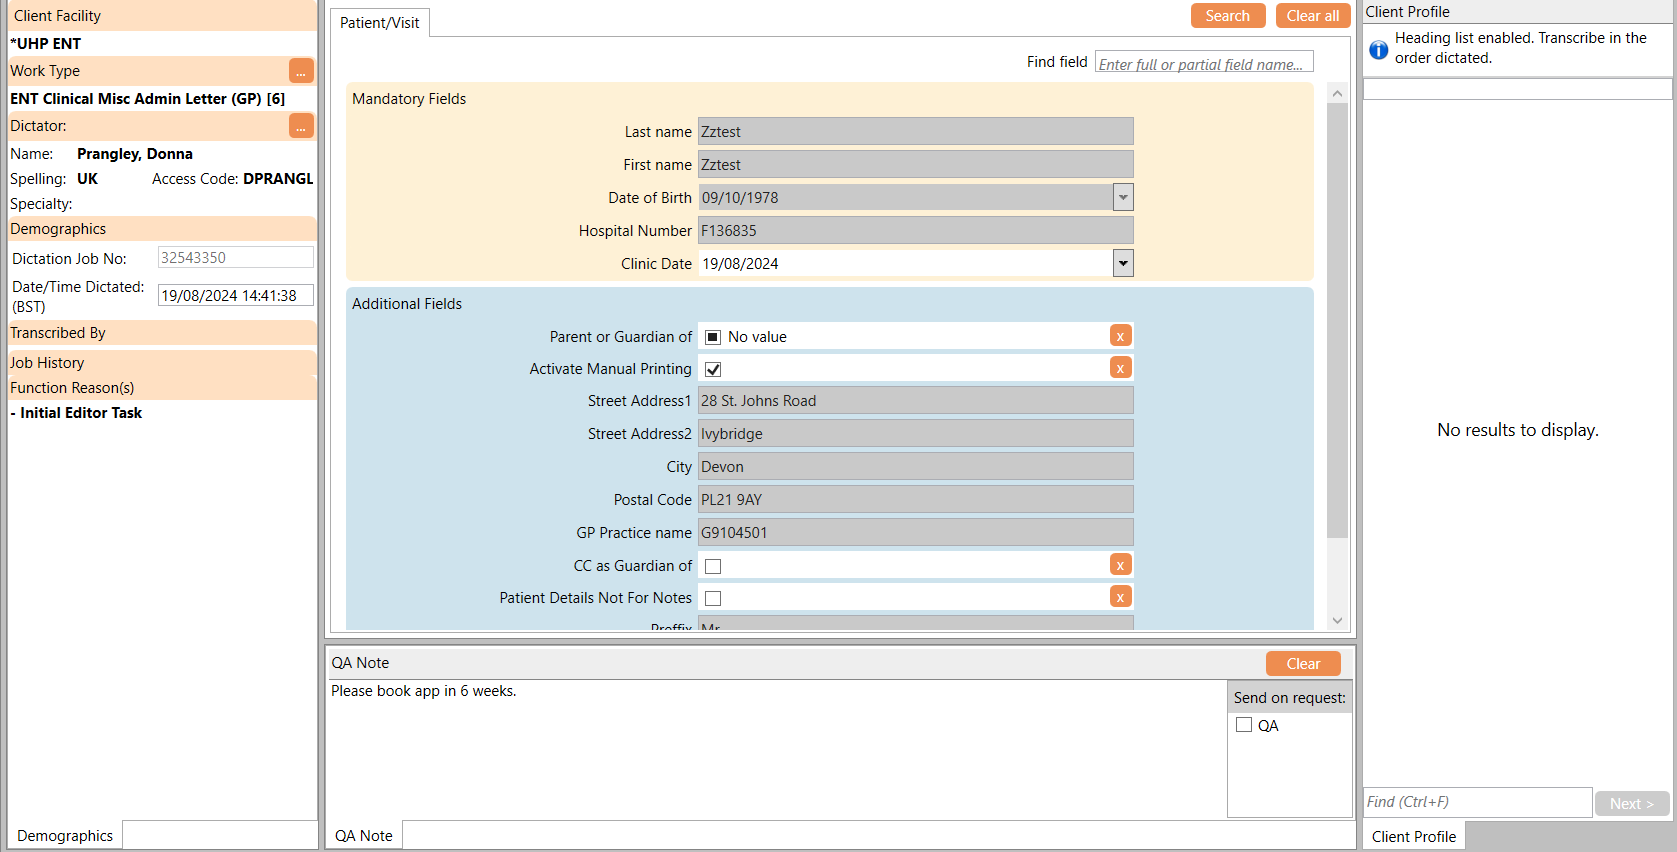Image resolution: width=1677 pixels, height=852 pixels.
Task: Click the Additional Fields heading
Action: pyautogui.click(x=407, y=304)
